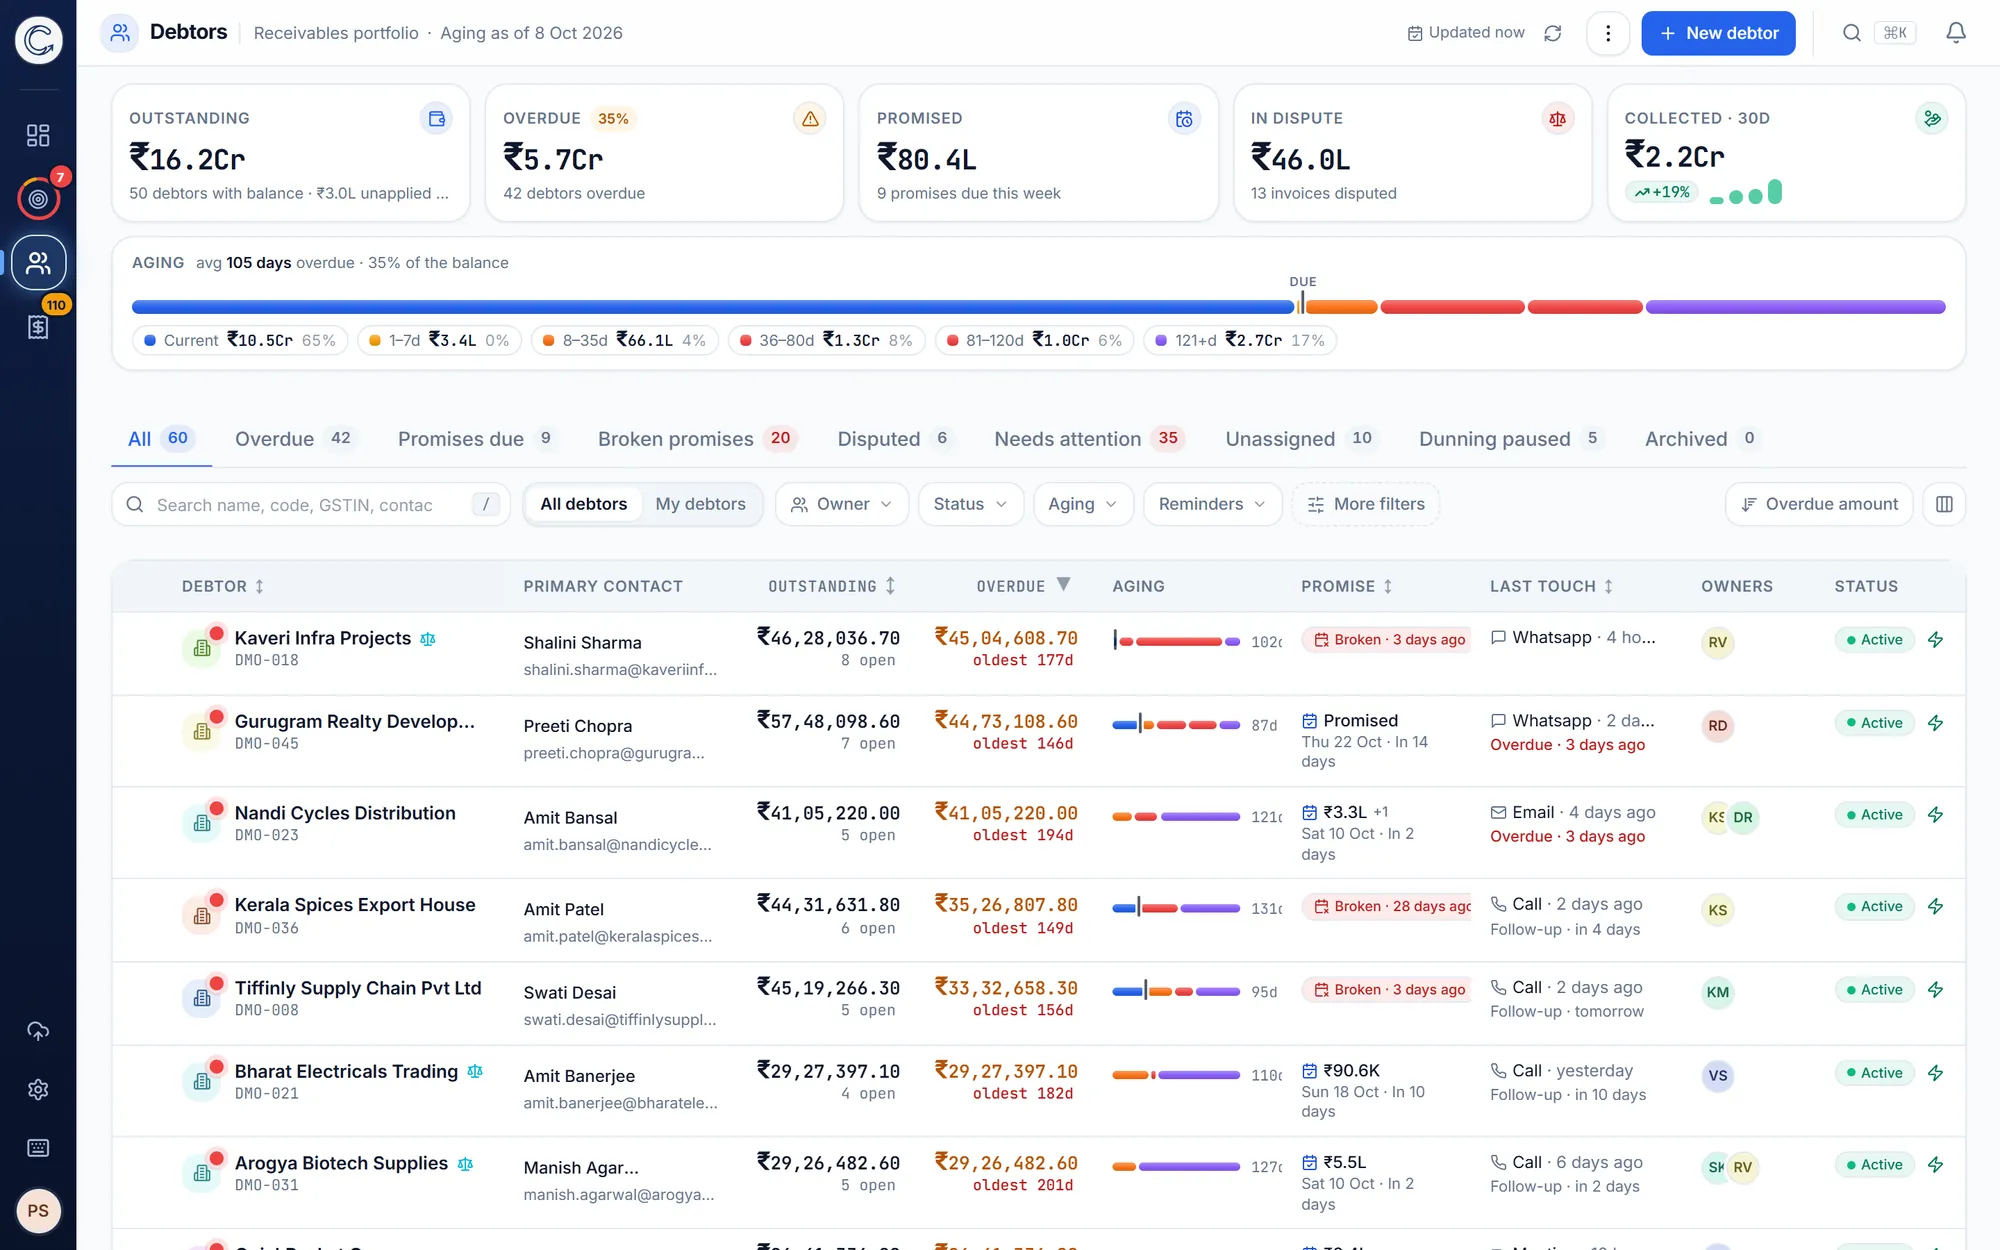
Task: Switch to the Broken promises tab
Action: (697, 439)
